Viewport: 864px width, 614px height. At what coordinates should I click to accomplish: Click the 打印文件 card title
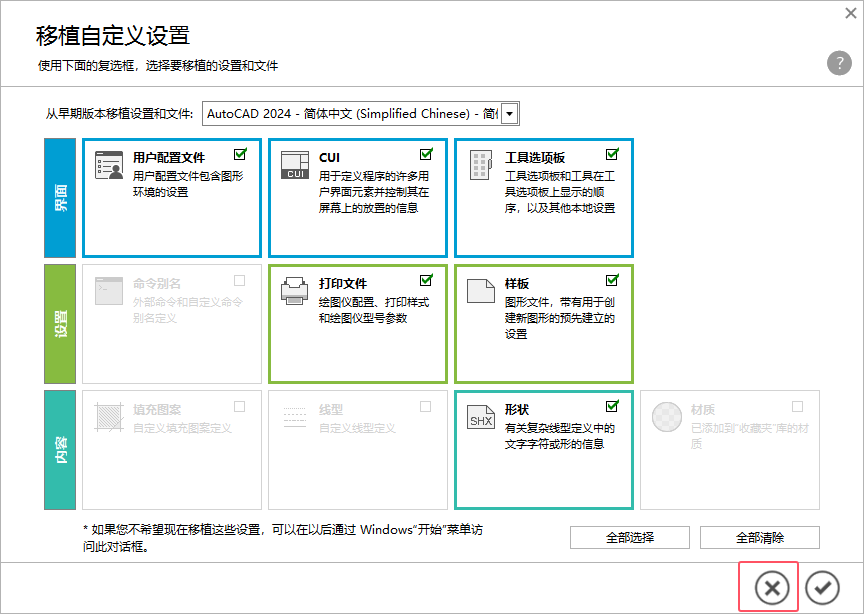click(x=343, y=284)
